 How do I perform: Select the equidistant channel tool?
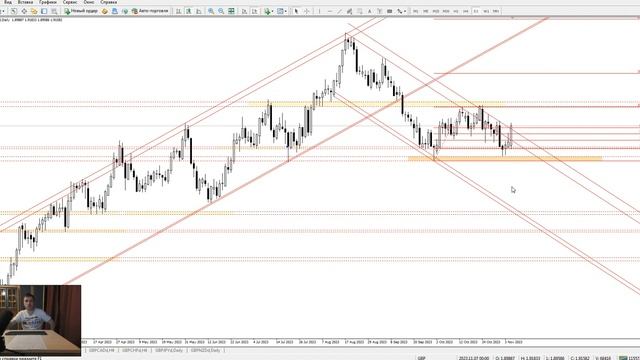point(349,11)
